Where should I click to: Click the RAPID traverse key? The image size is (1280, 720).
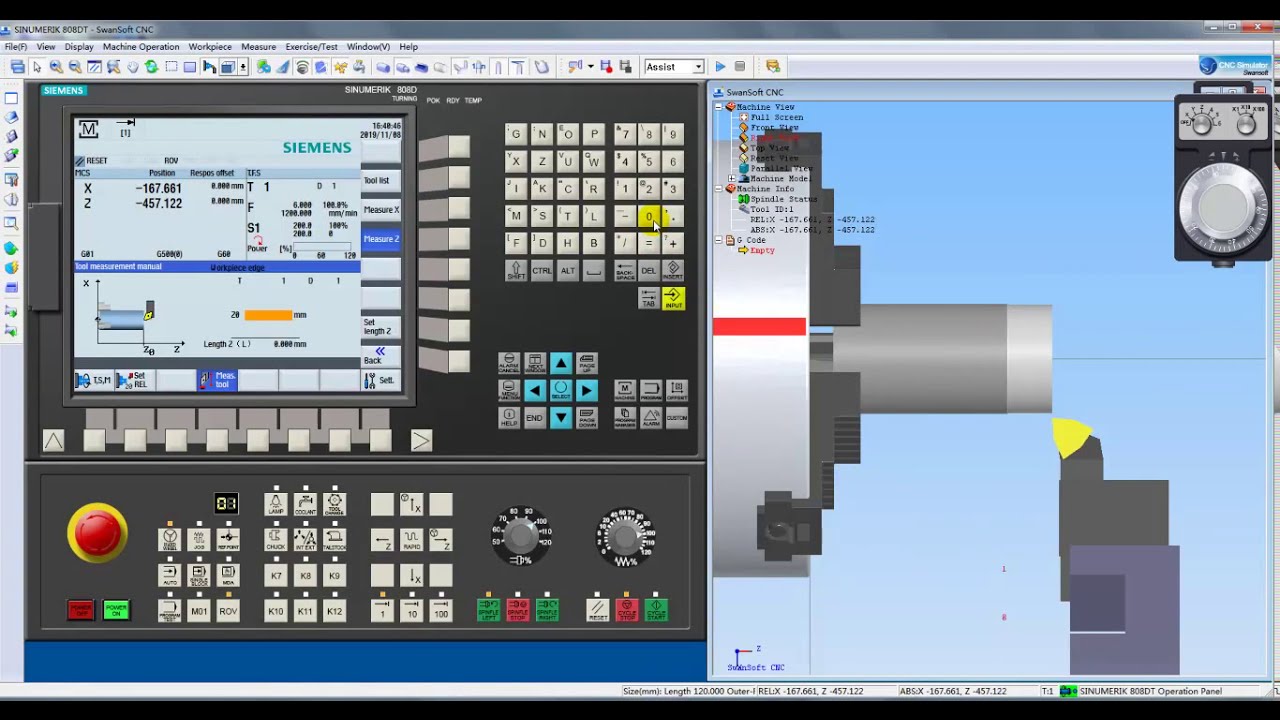pyautogui.click(x=411, y=540)
